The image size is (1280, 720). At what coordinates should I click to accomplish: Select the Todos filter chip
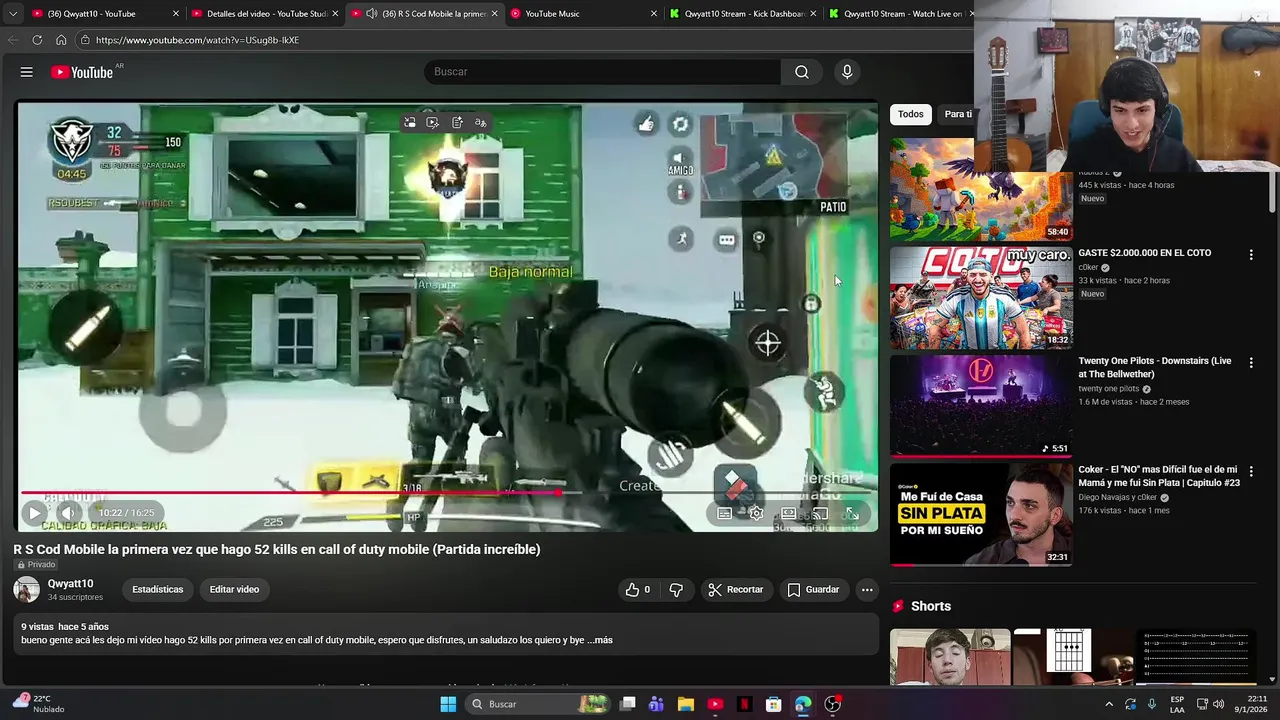pos(910,114)
